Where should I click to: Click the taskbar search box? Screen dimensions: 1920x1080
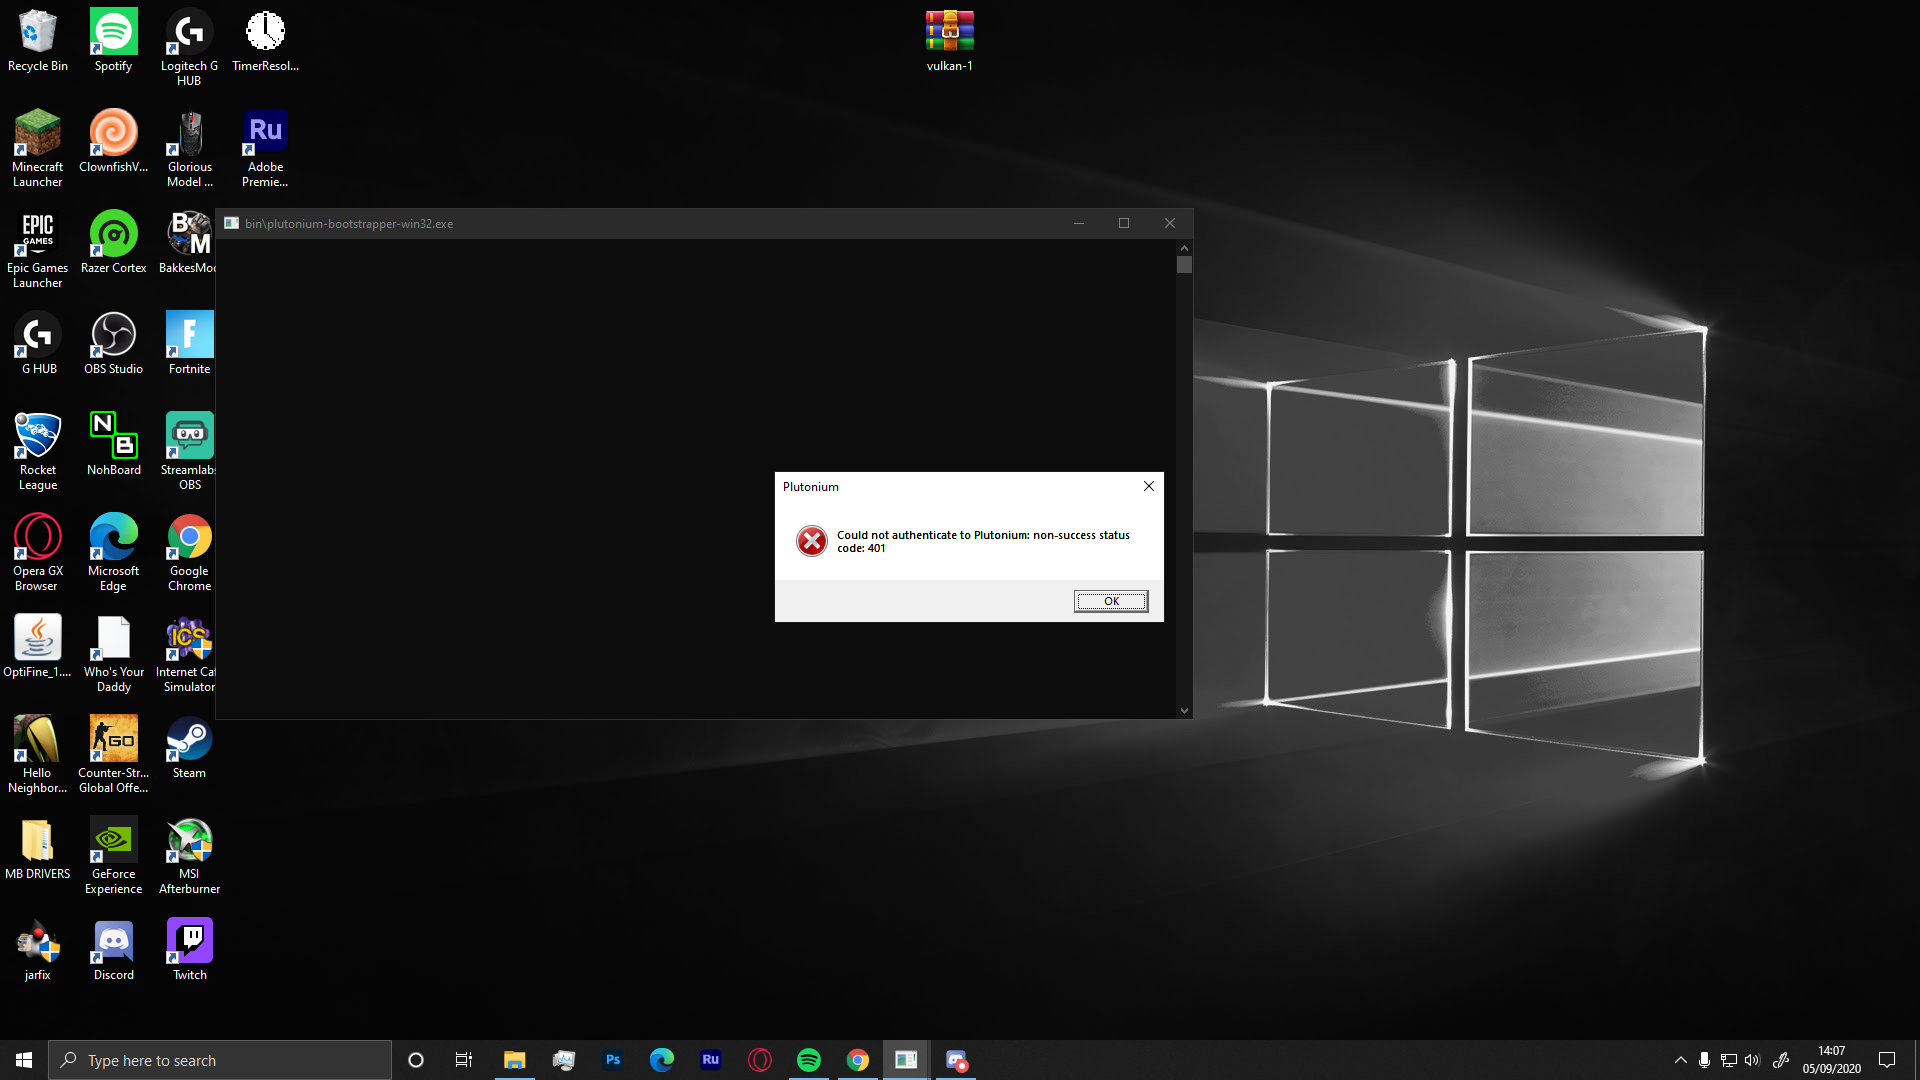click(x=220, y=1060)
